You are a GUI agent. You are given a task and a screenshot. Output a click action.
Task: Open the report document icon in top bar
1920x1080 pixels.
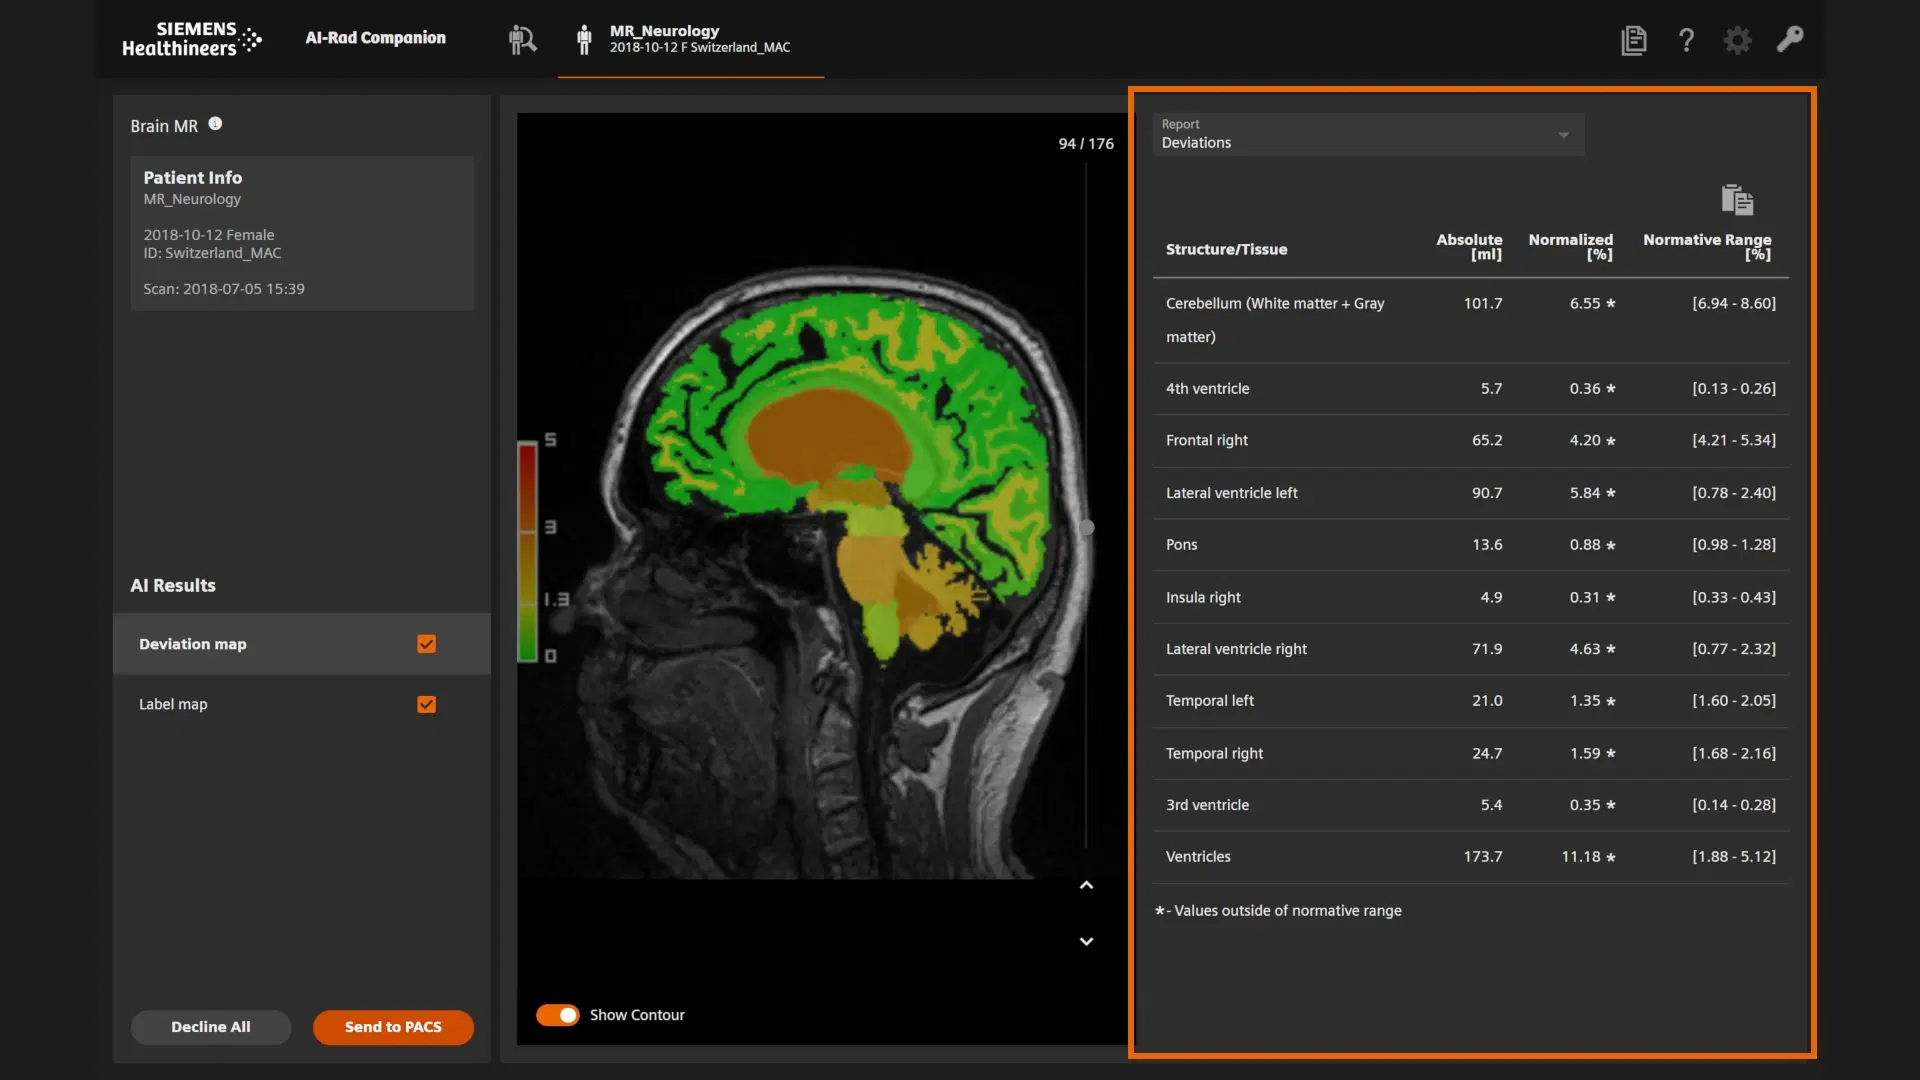(x=1633, y=40)
